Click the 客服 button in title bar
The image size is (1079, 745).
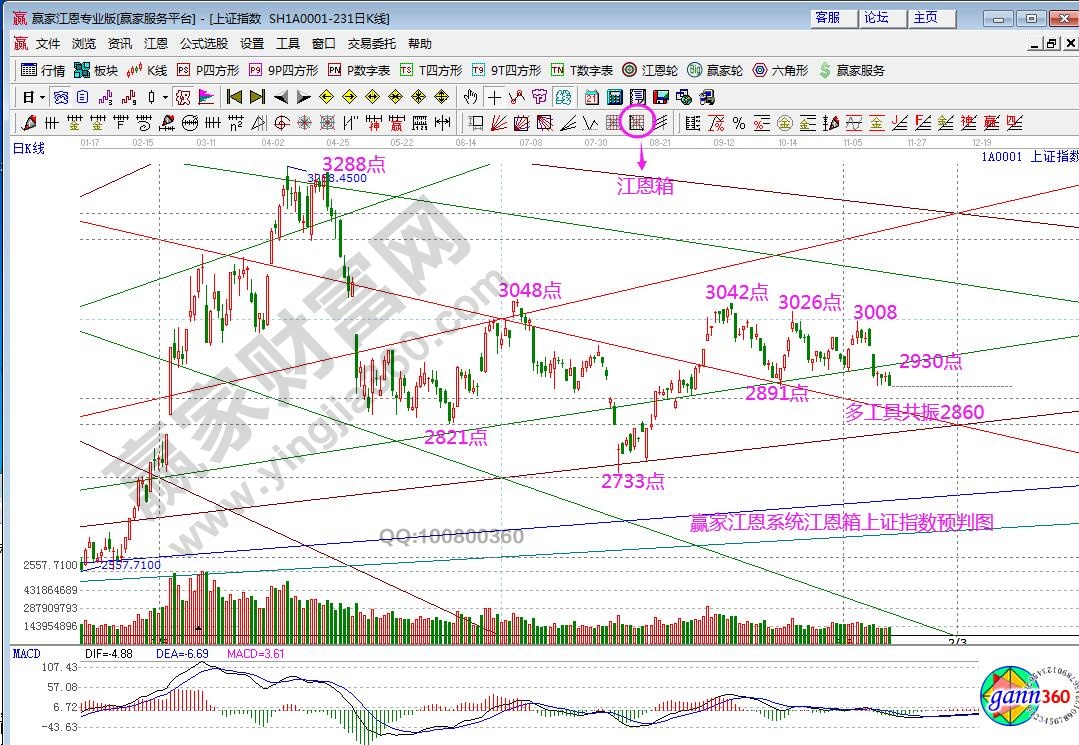[x=827, y=18]
